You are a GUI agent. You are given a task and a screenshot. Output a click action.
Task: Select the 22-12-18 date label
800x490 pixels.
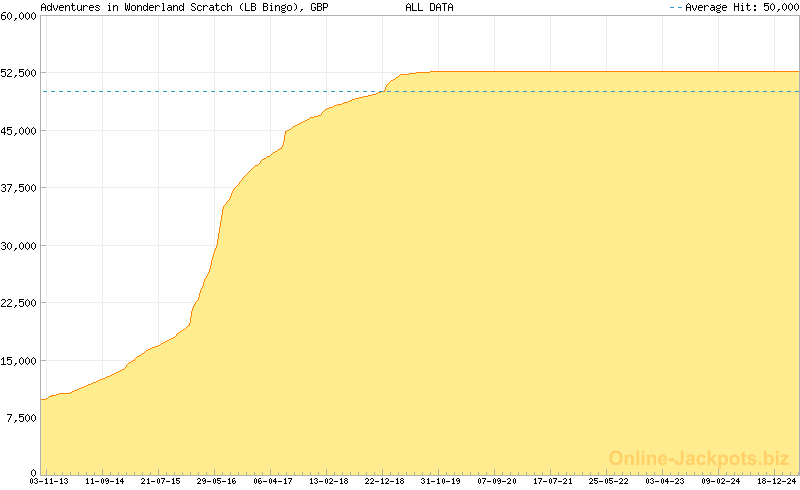(385, 481)
